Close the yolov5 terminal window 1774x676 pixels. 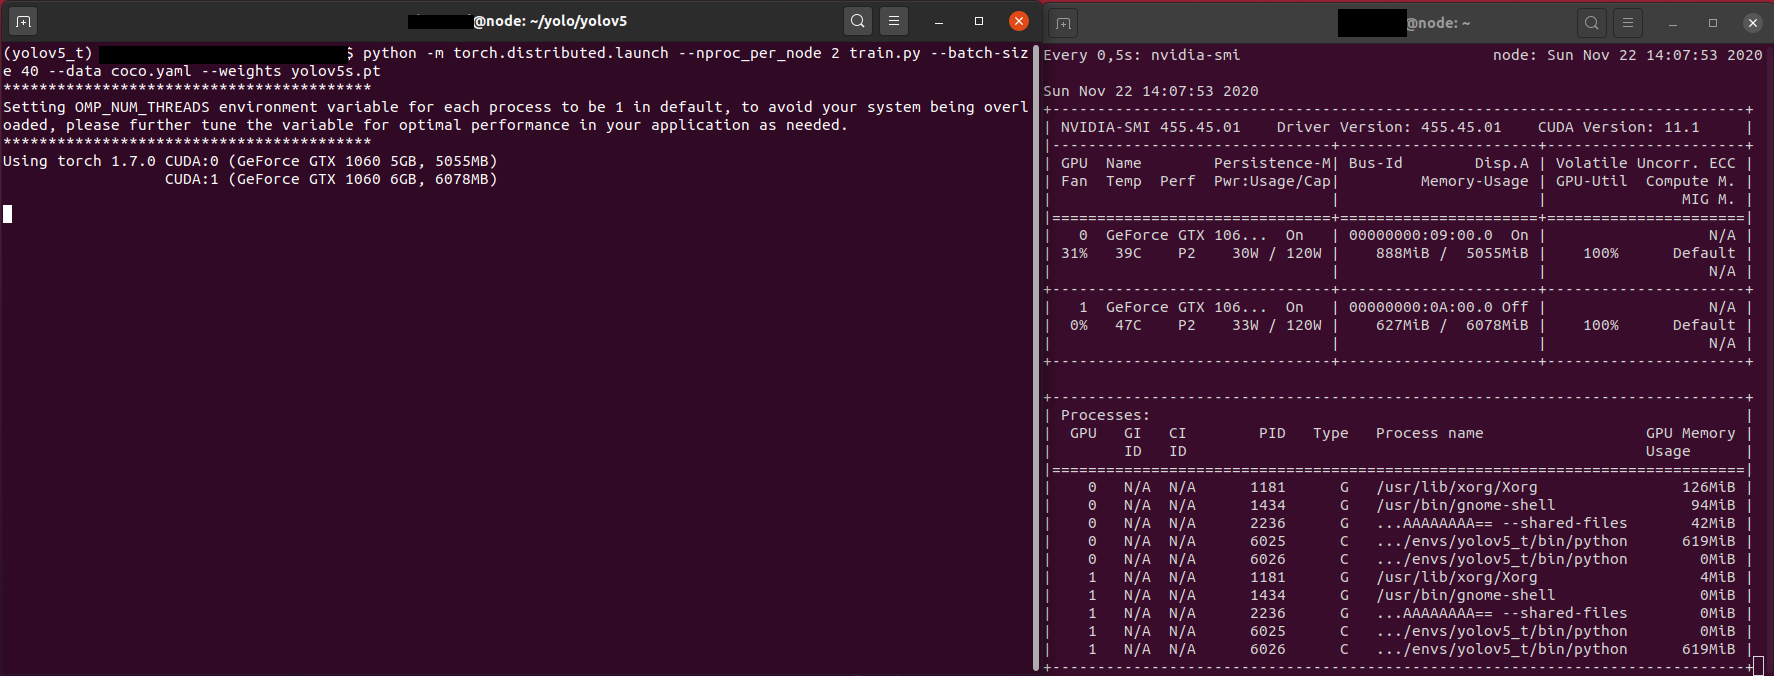[x=1019, y=21]
